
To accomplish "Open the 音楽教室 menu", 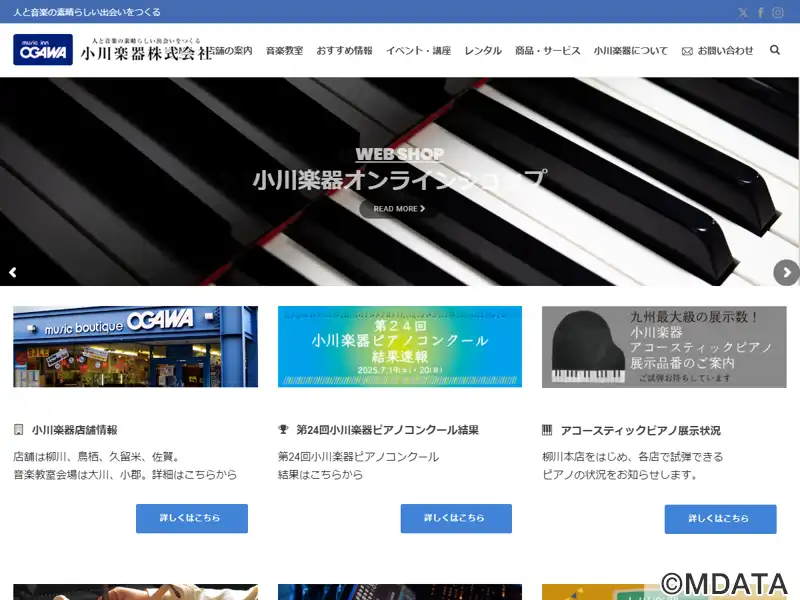I will click(285, 51).
